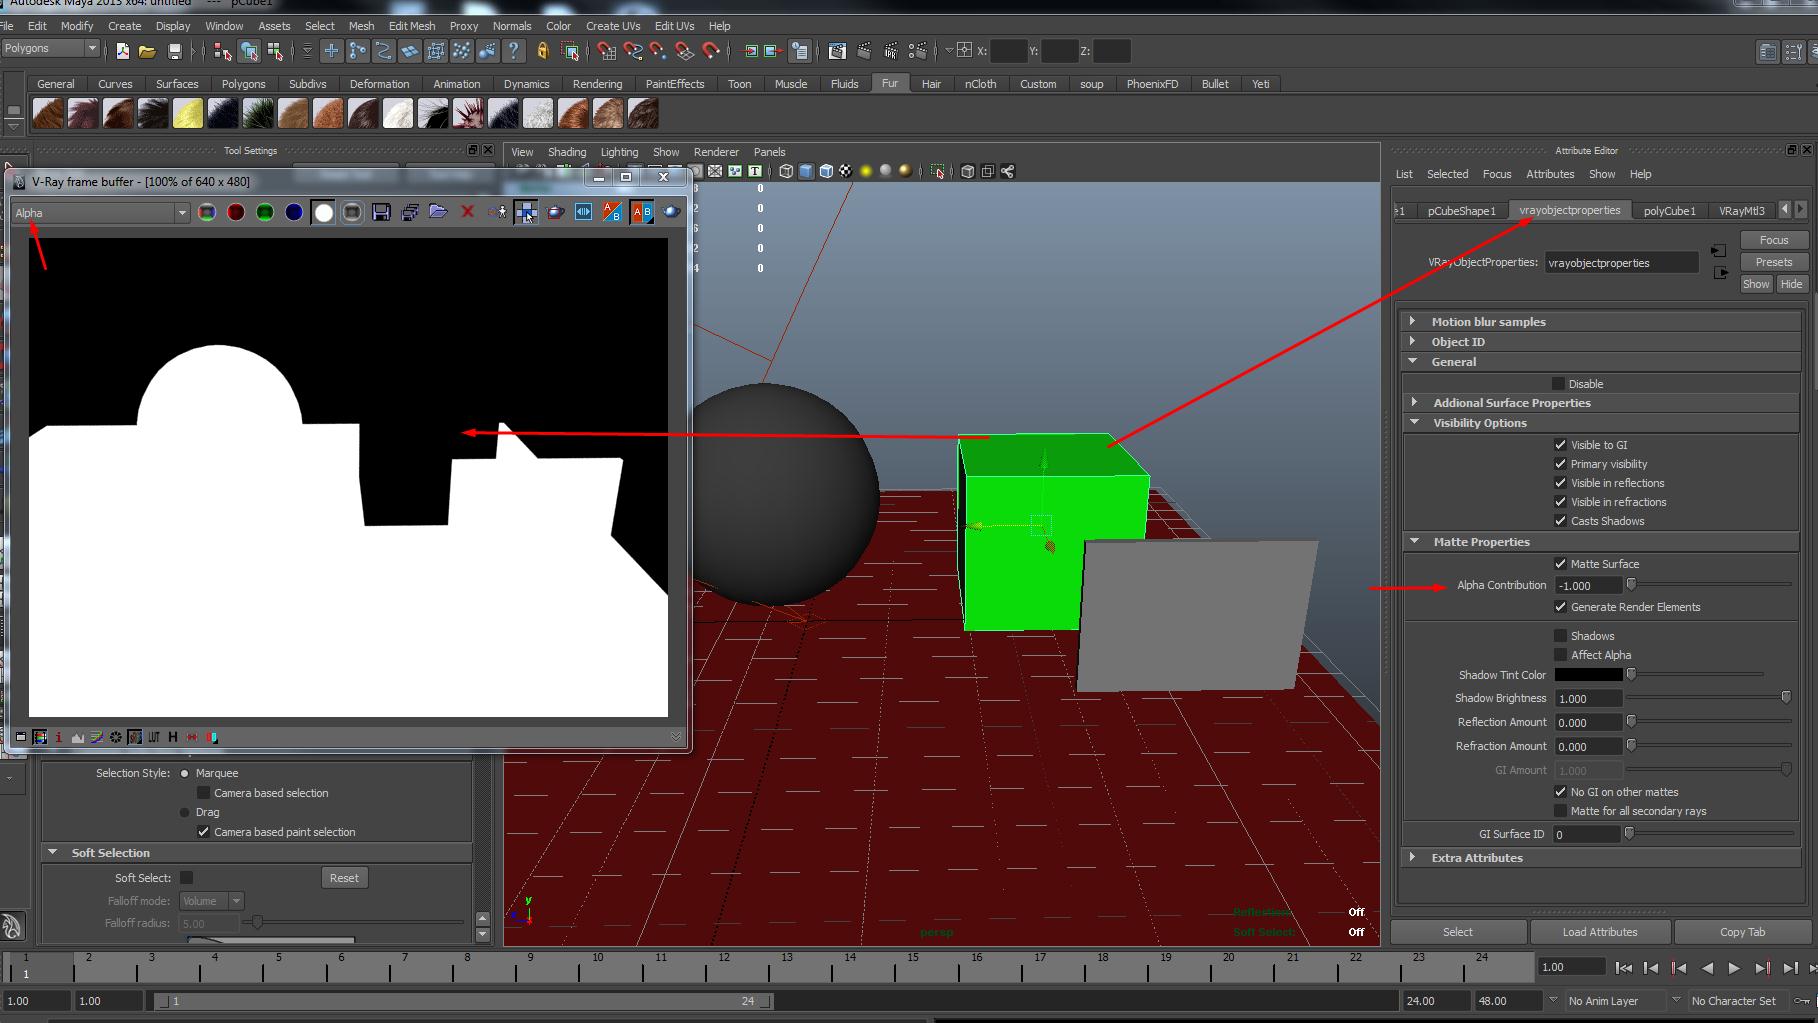1818x1023 pixels.
Task: Click the clear image red X icon
Action: (467, 212)
